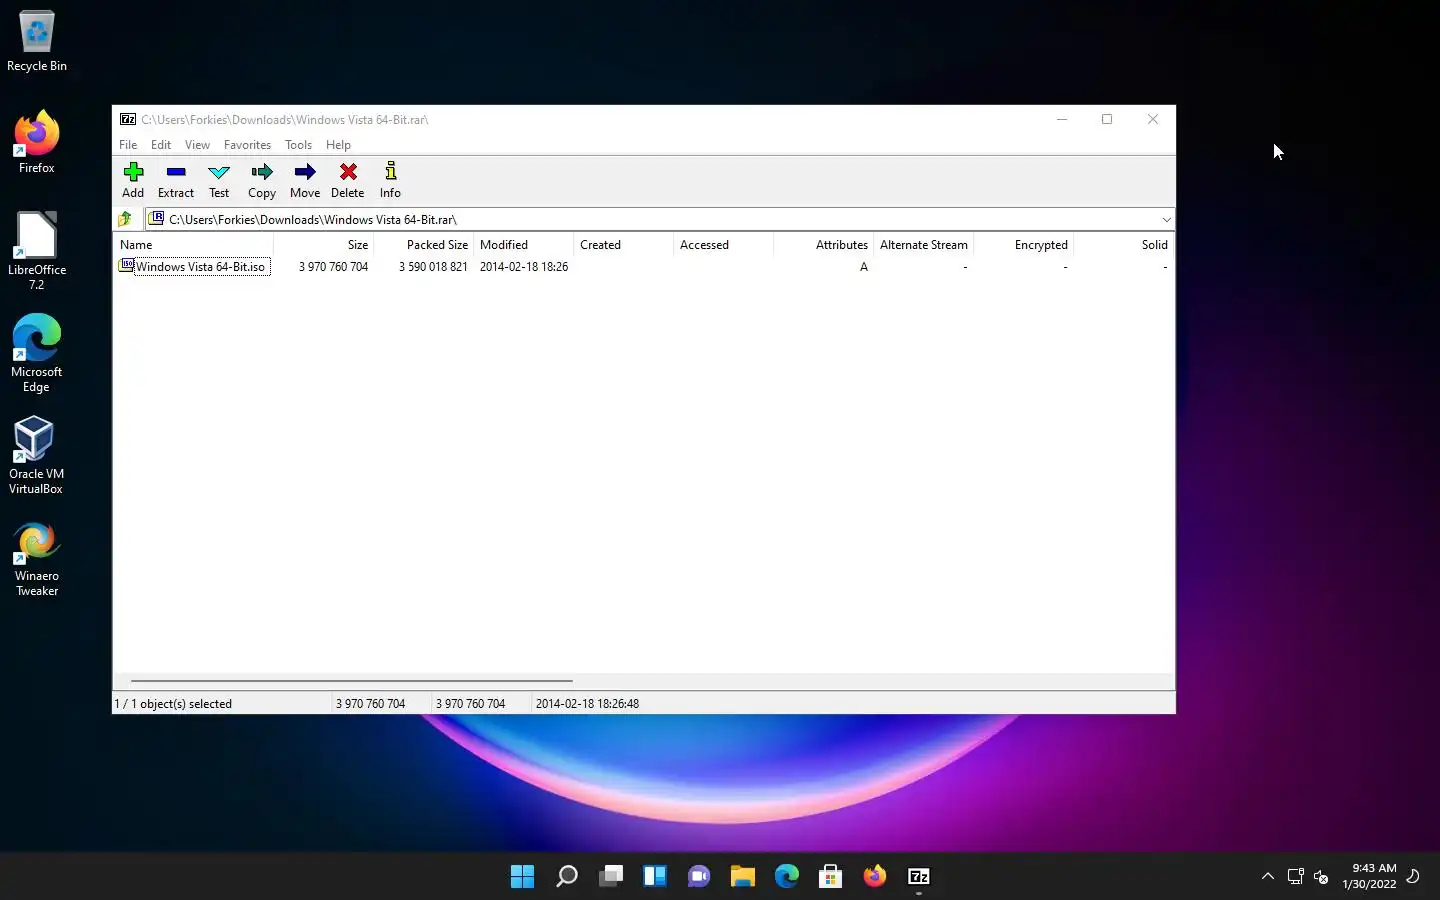
Task: Open the Chat taskbar icon
Action: pyautogui.click(x=699, y=877)
